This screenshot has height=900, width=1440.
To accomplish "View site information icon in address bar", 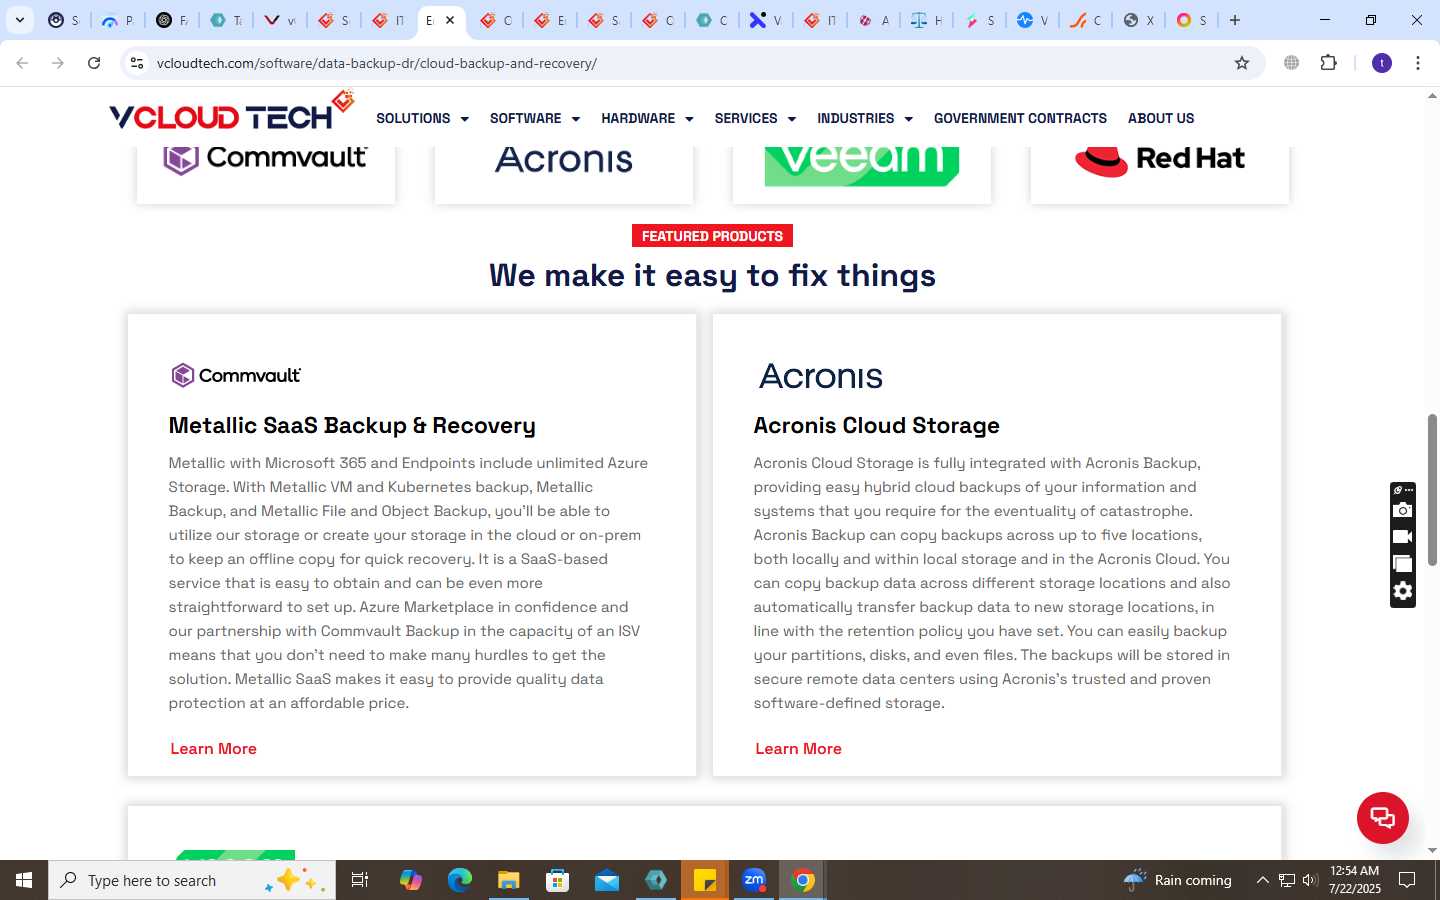I will tap(137, 63).
